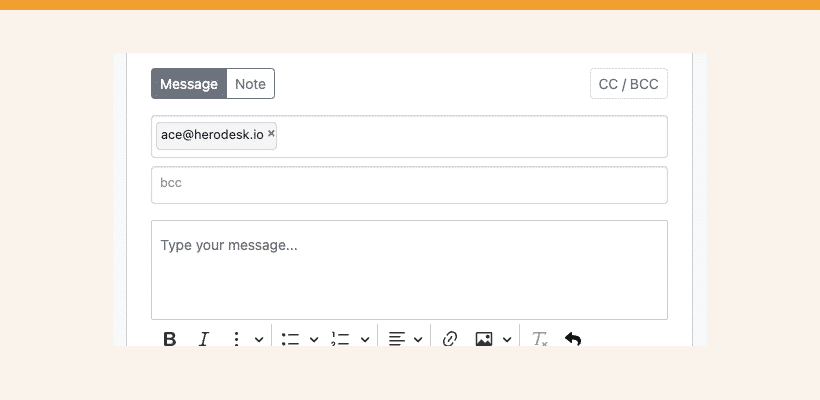820x400 pixels.
Task: Switch to the Note tab
Action: 250,84
